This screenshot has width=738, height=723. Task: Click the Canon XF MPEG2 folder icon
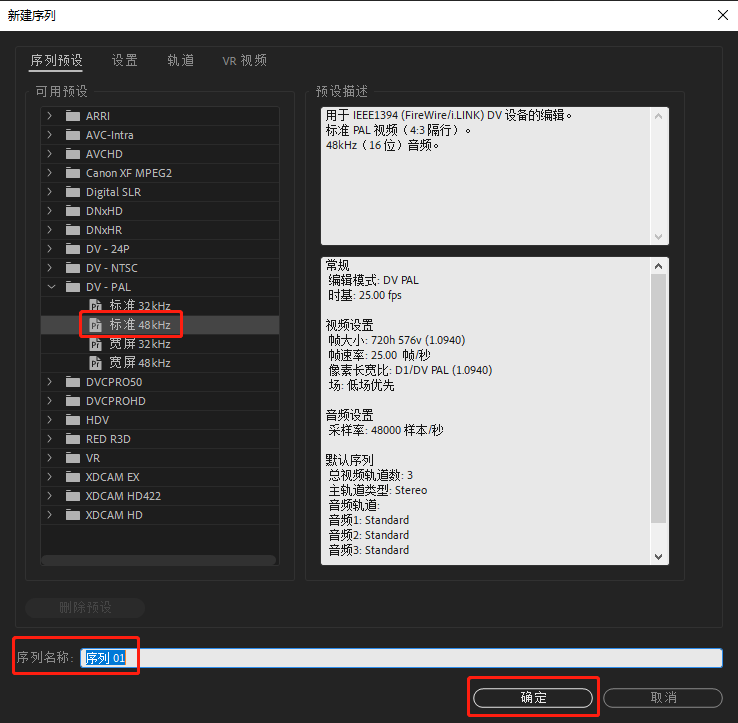point(72,173)
